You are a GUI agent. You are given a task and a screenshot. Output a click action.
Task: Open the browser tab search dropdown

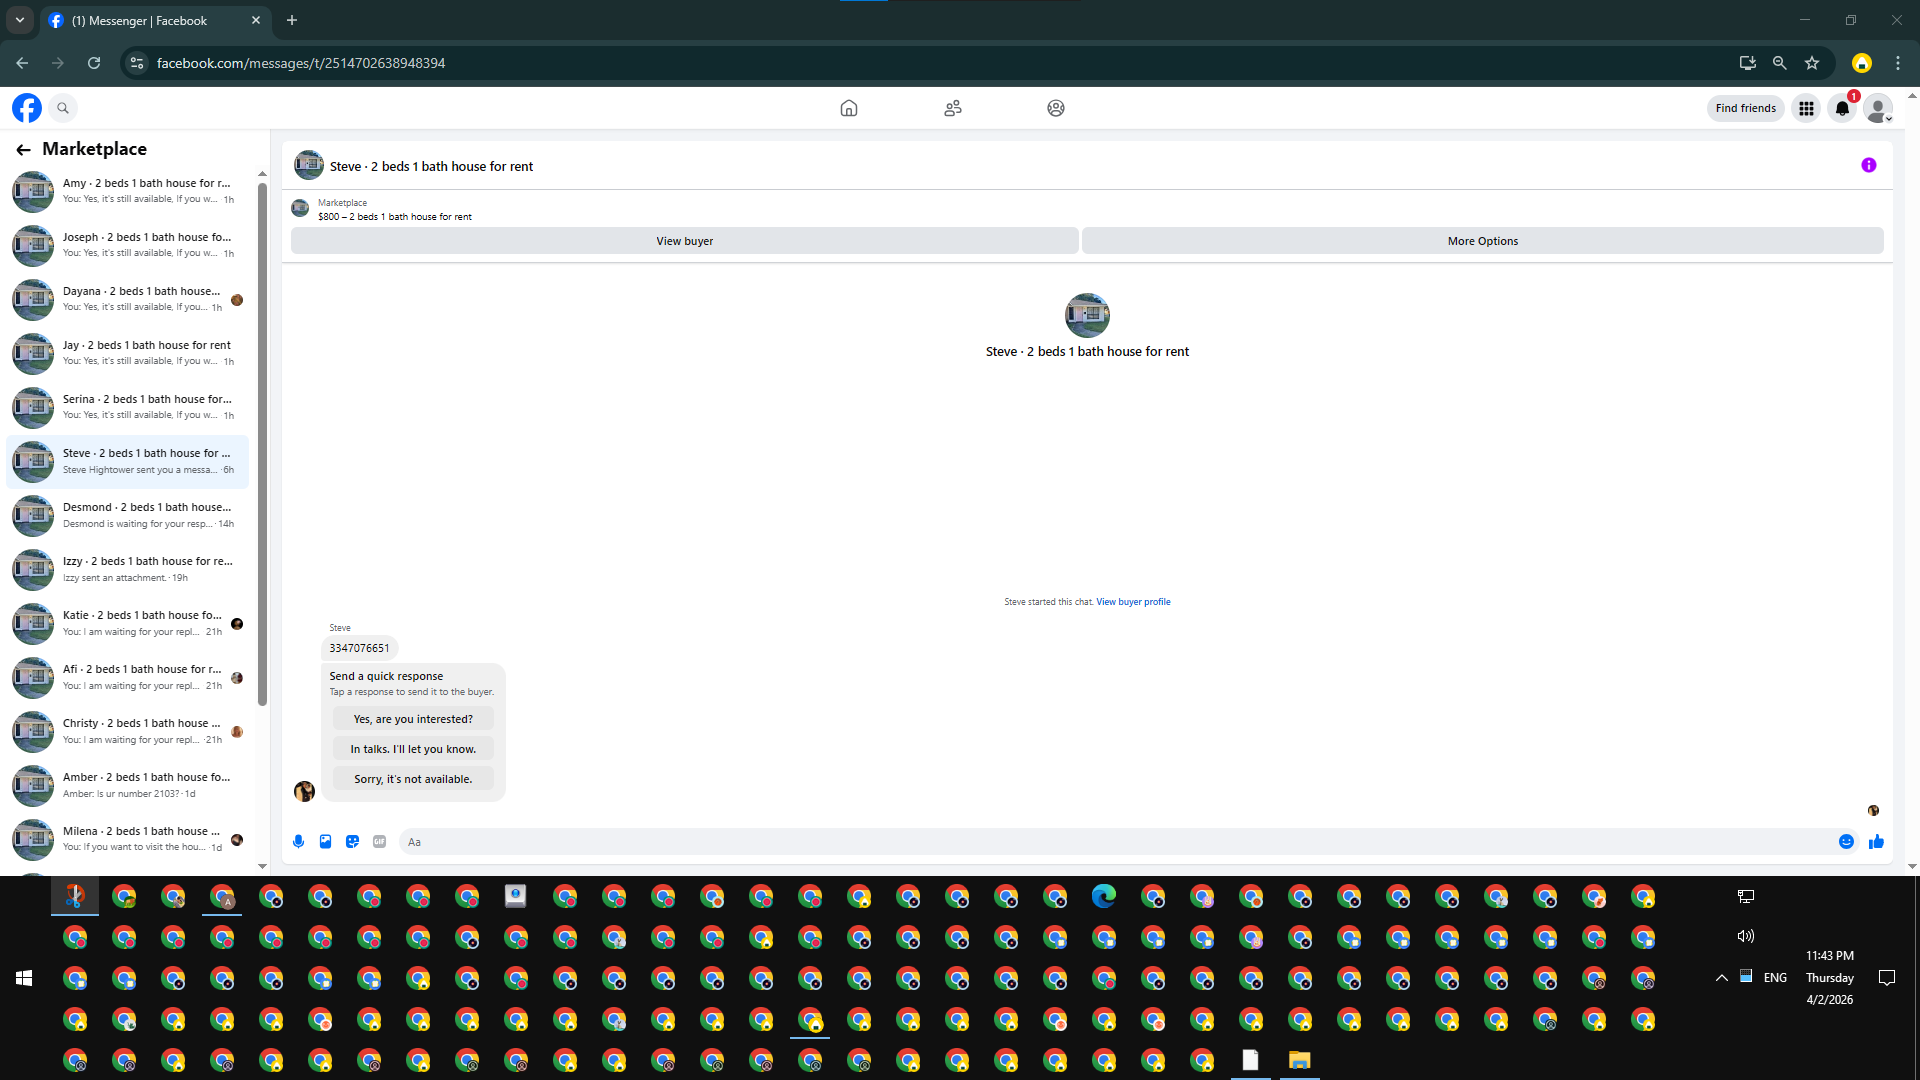point(19,20)
